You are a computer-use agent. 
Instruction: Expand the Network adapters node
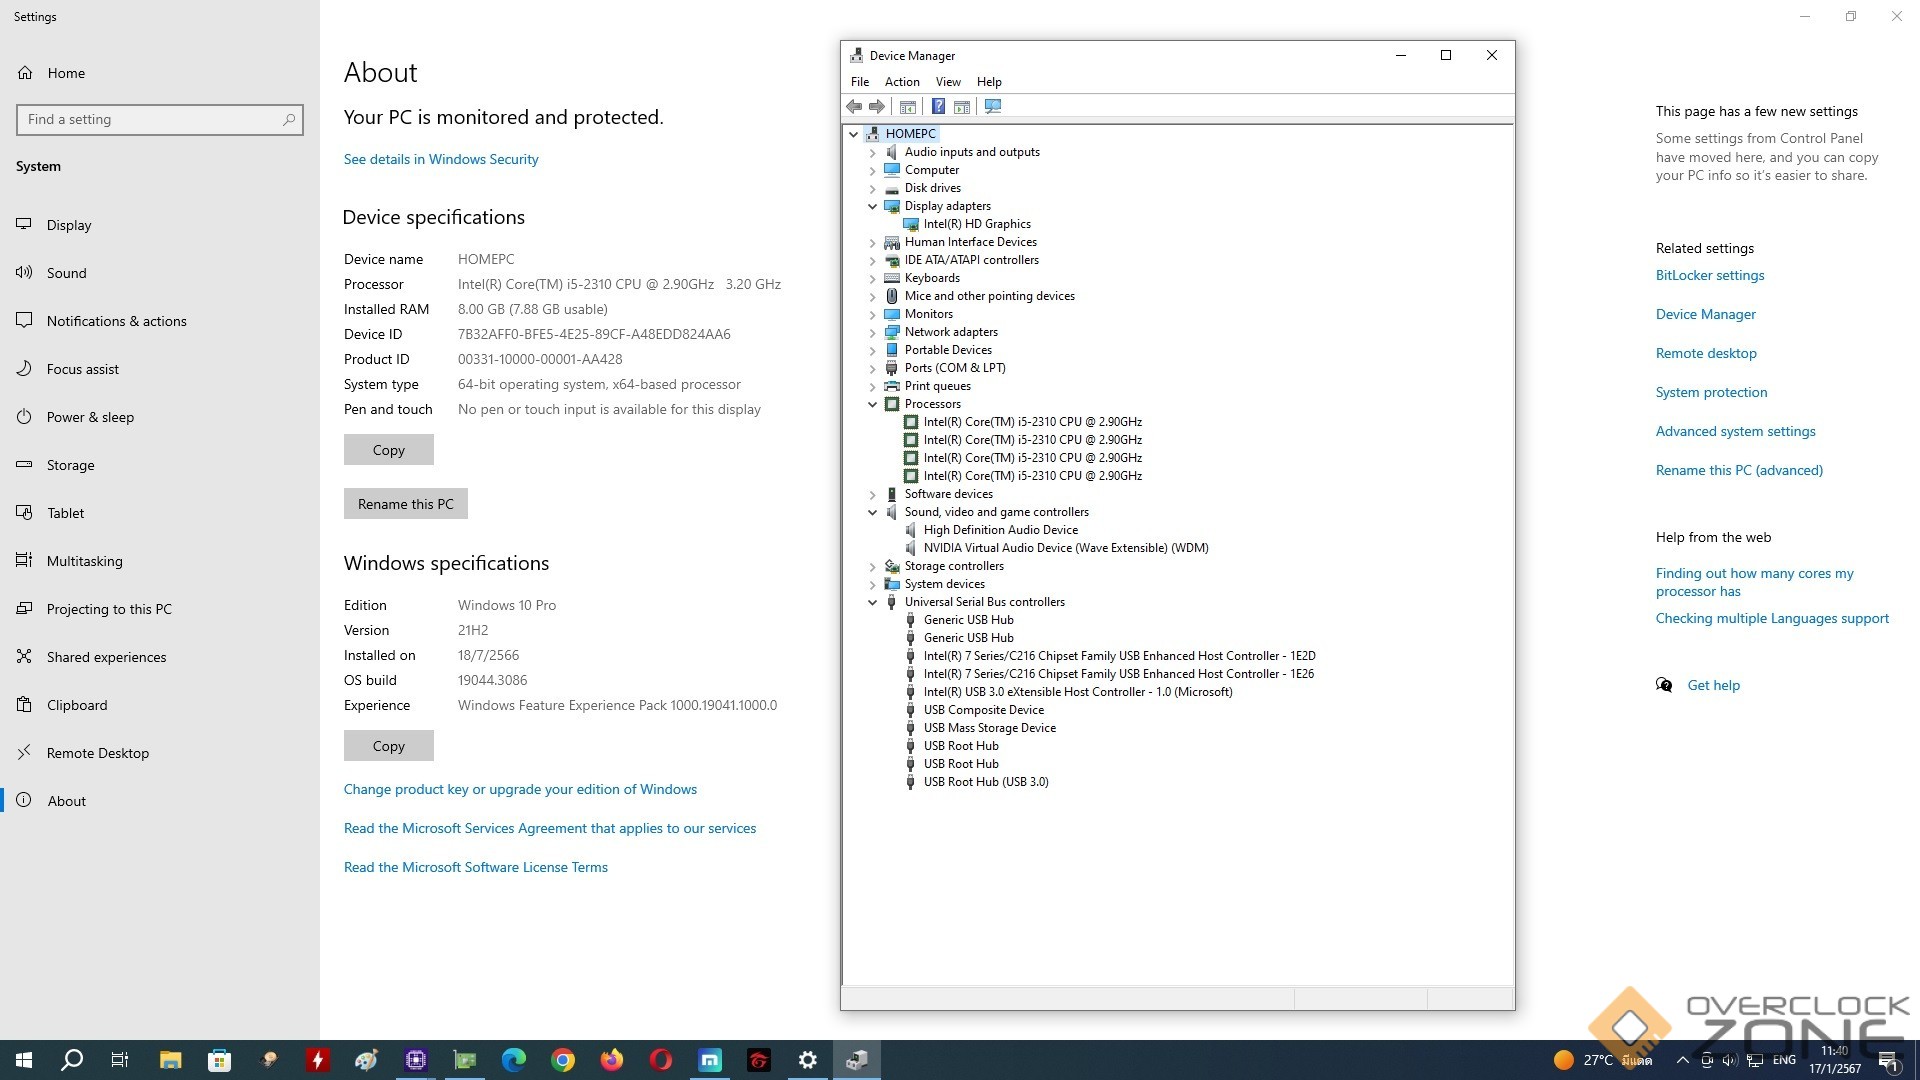pyautogui.click(x=872, y=332)
